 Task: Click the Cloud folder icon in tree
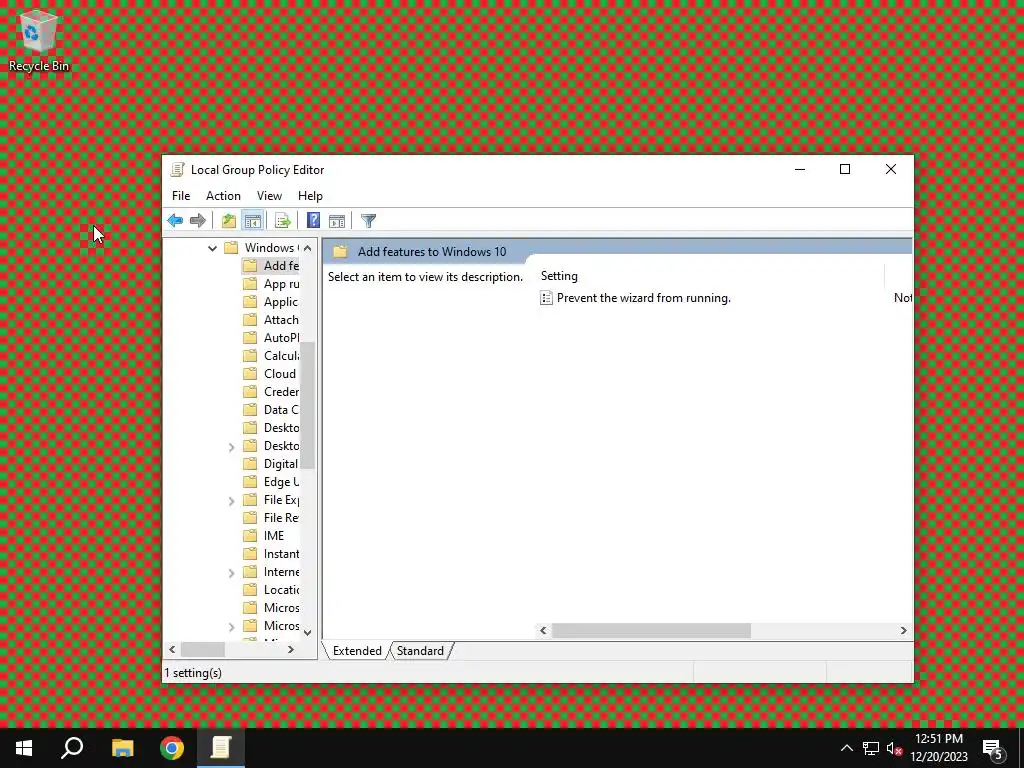250,374
